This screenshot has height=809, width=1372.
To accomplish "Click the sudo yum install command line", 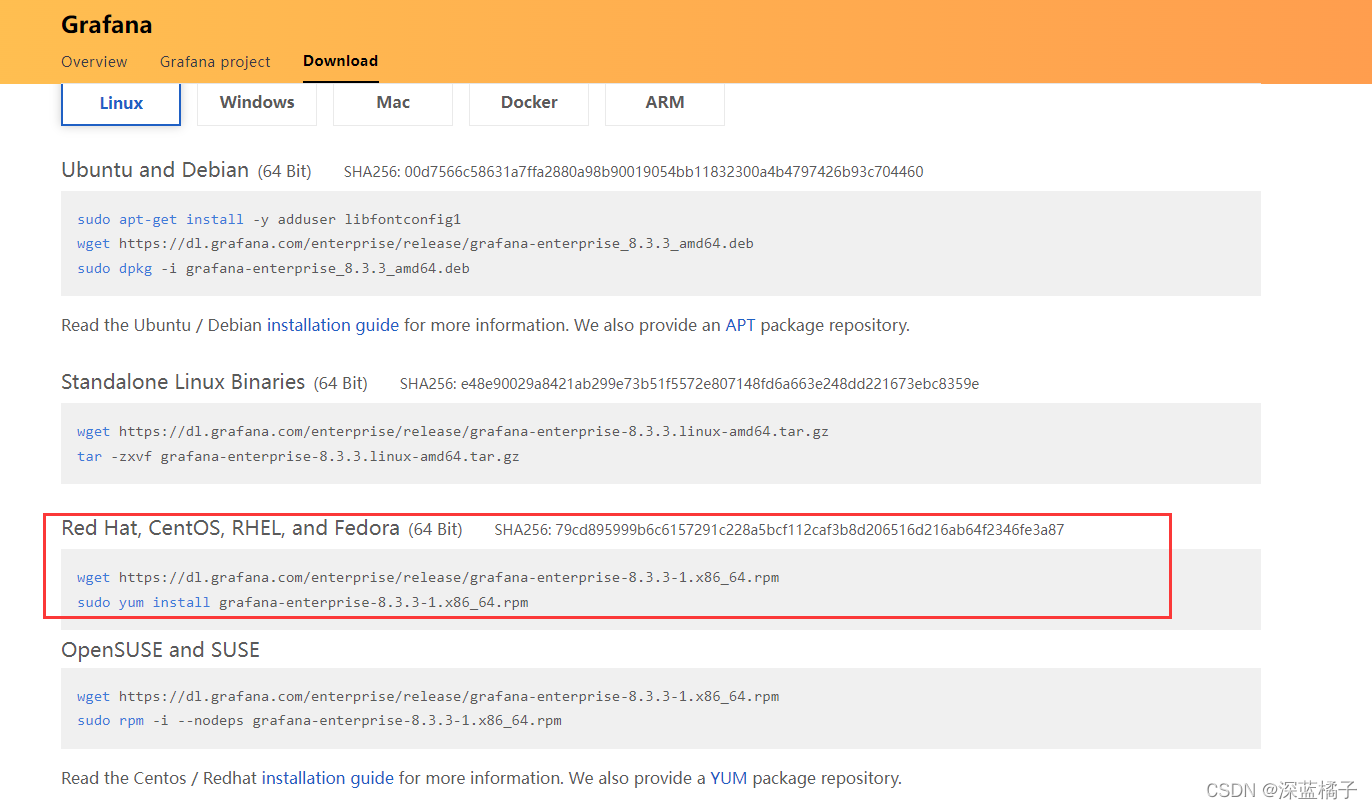I will tap(302, 602).
